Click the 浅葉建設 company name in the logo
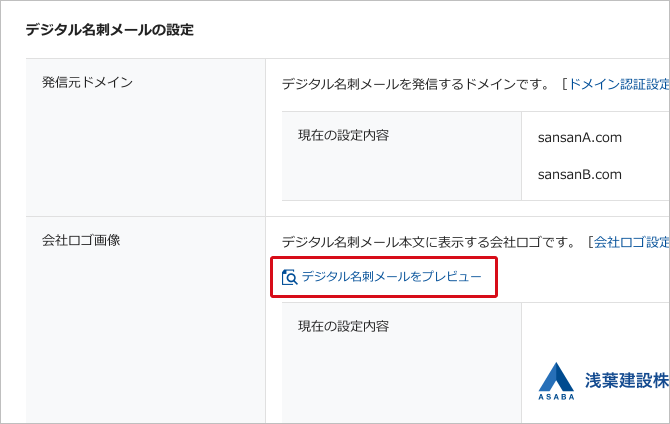The image size is (670, 424). click(626, 379)
